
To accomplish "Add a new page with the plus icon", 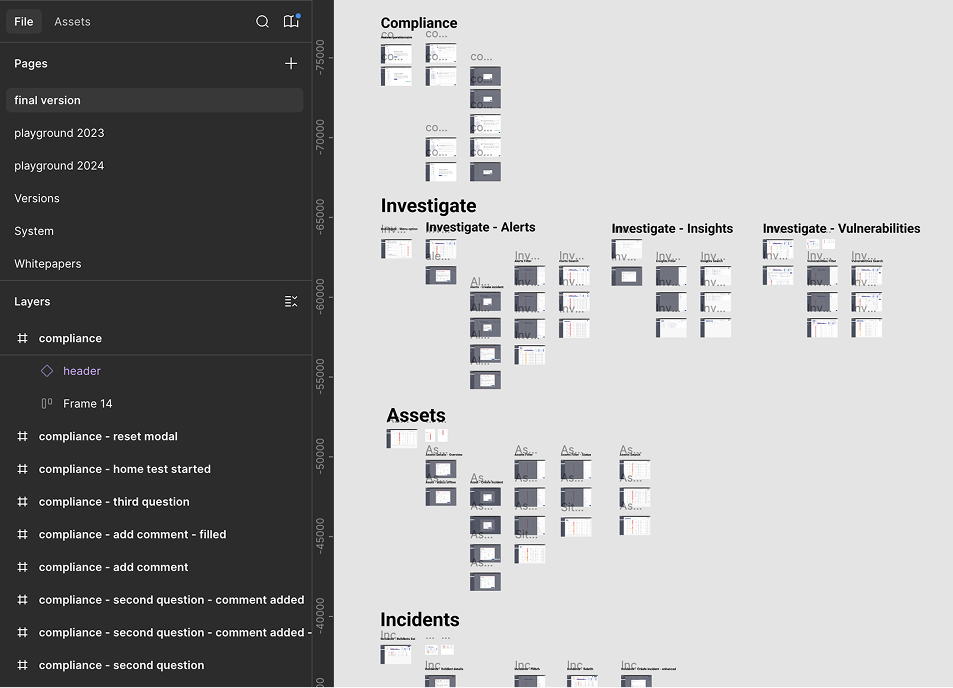I will click(x=291, y=63).
